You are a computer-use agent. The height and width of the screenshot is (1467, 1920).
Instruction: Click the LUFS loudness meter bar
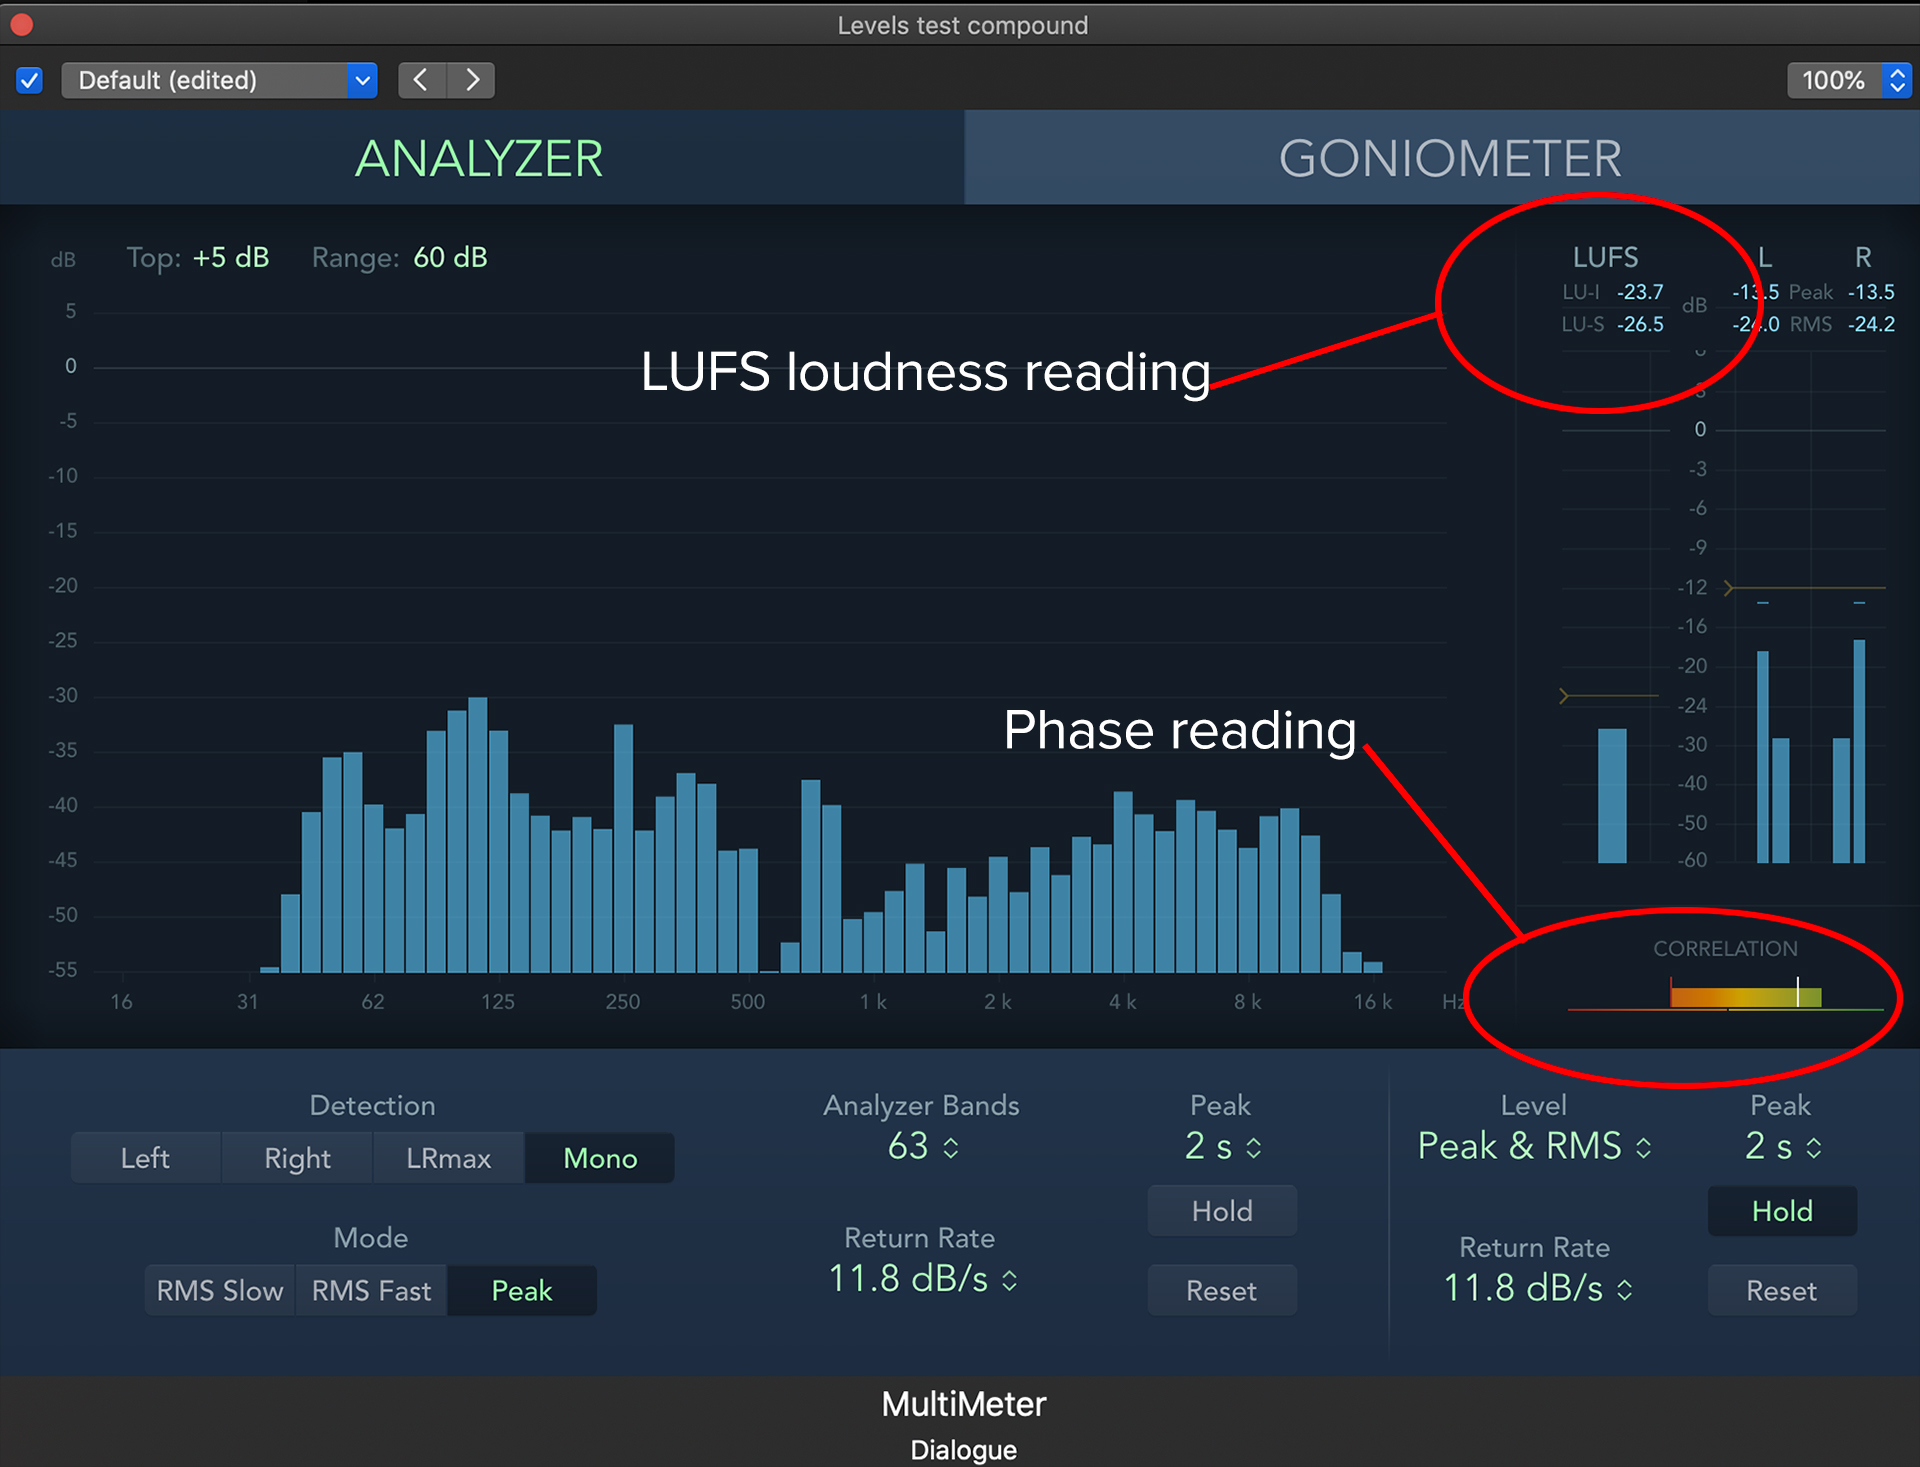[1612, 796]
